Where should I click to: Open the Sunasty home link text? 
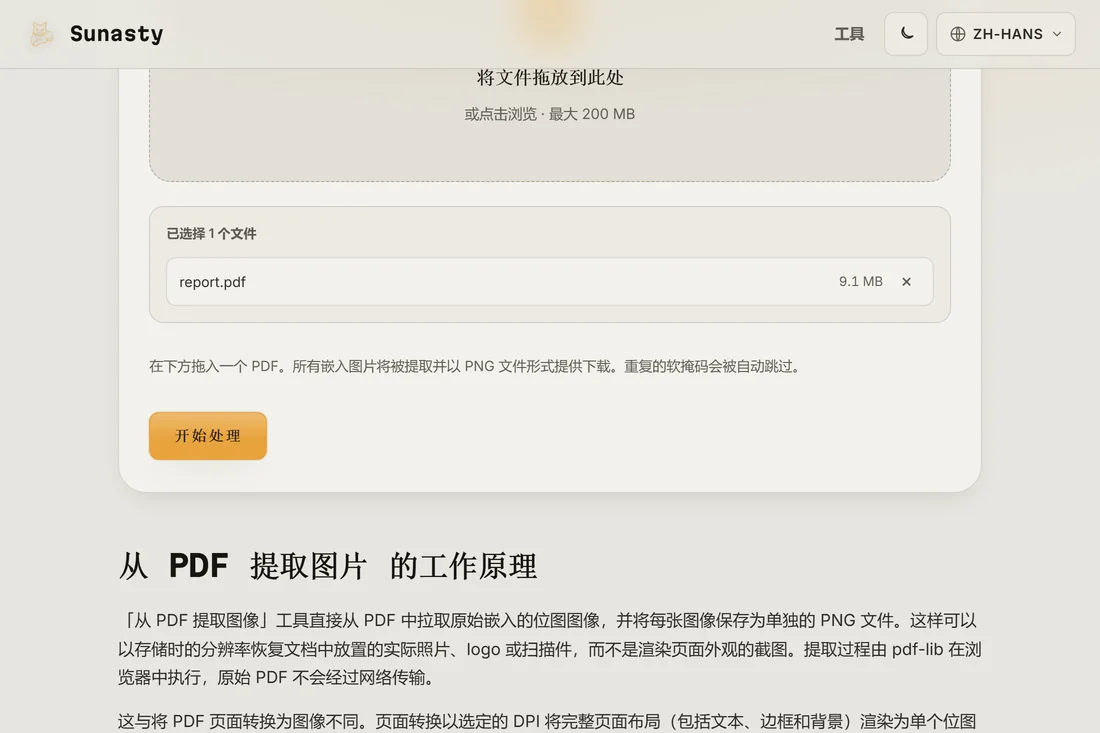[x=116, y=34]
